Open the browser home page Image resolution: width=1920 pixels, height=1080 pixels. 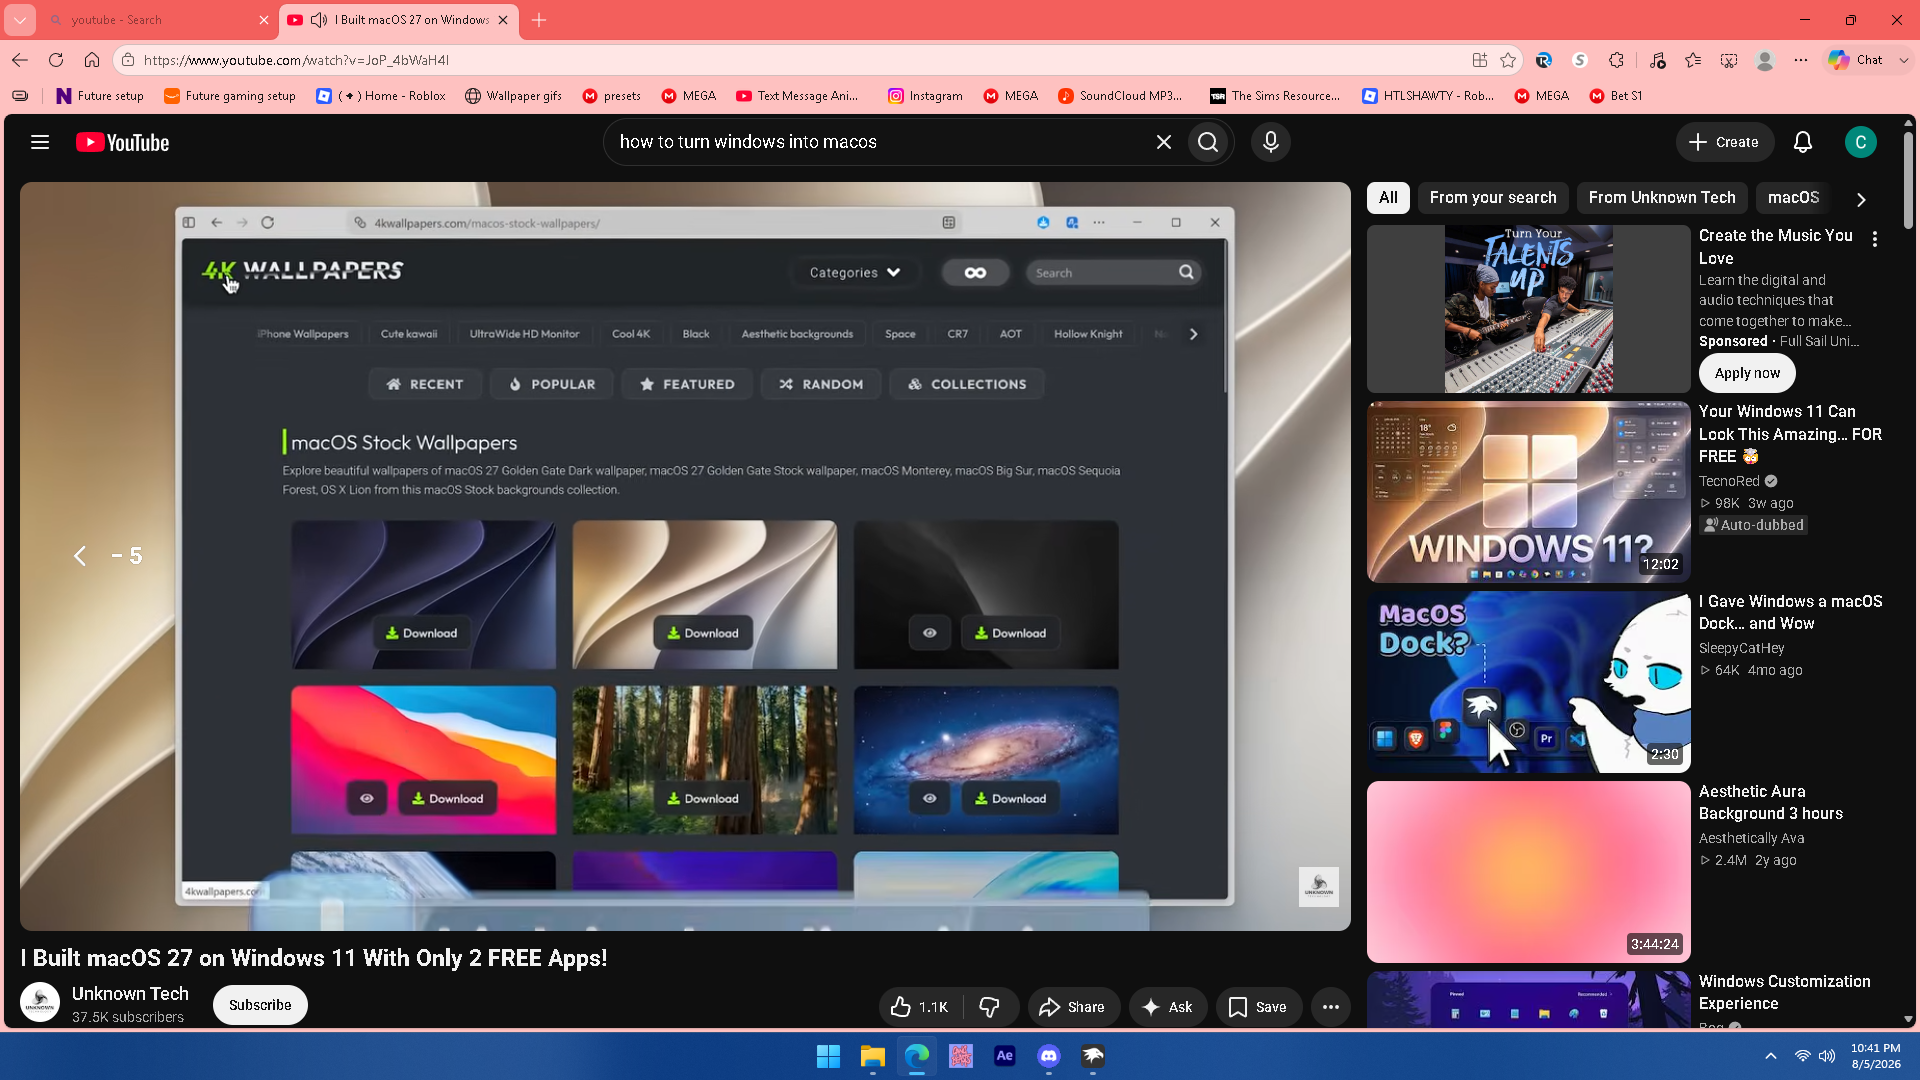coord(92,60)
